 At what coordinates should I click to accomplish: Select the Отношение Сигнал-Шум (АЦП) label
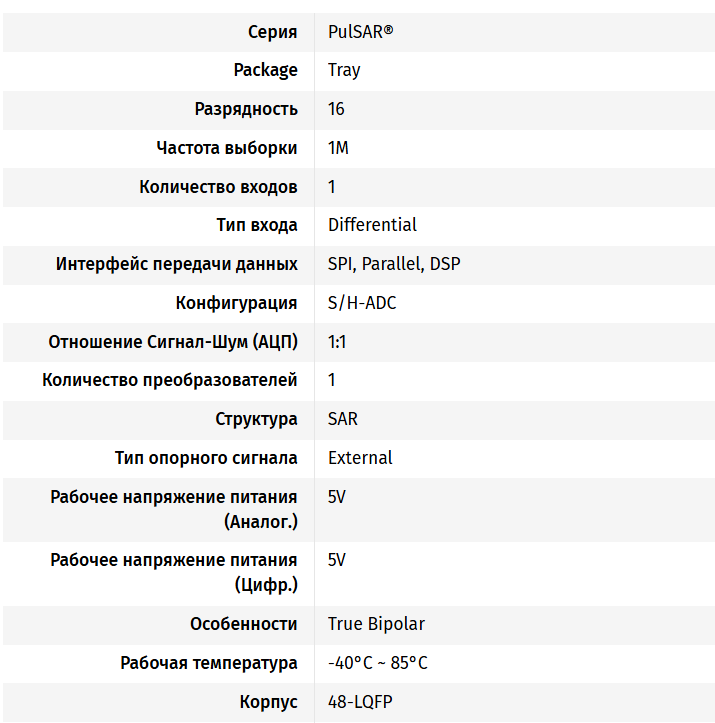pyautogui.click(x=173, y=342)
